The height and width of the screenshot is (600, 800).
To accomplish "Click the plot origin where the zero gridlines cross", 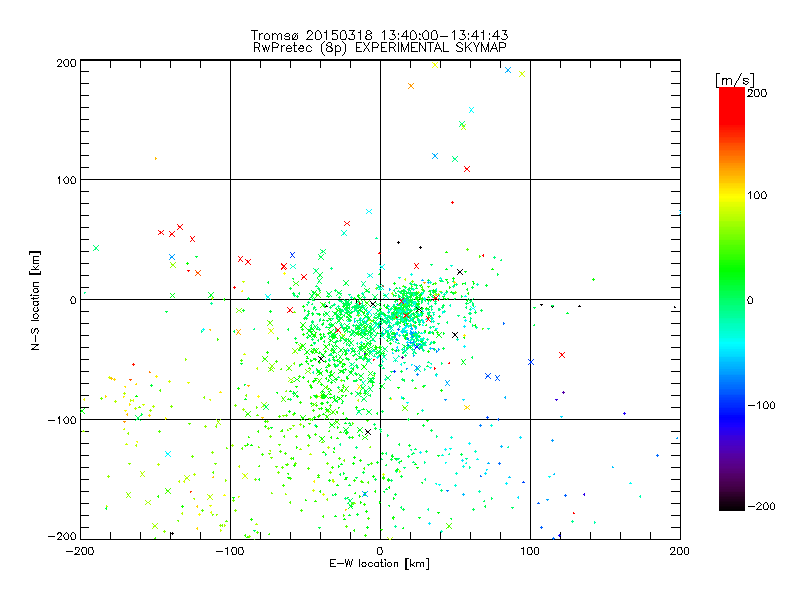I will click(x=380, y=299).
